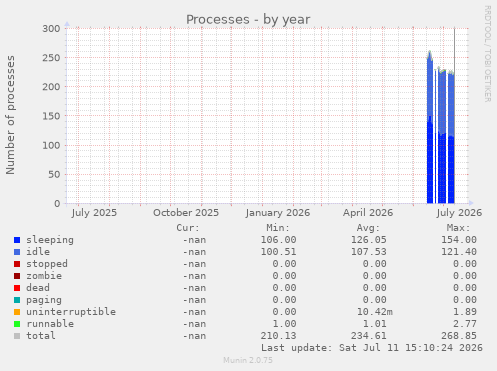The image size is (497, 371).
Task: Click total maximum value 268.85
Action: pos(459,336)
